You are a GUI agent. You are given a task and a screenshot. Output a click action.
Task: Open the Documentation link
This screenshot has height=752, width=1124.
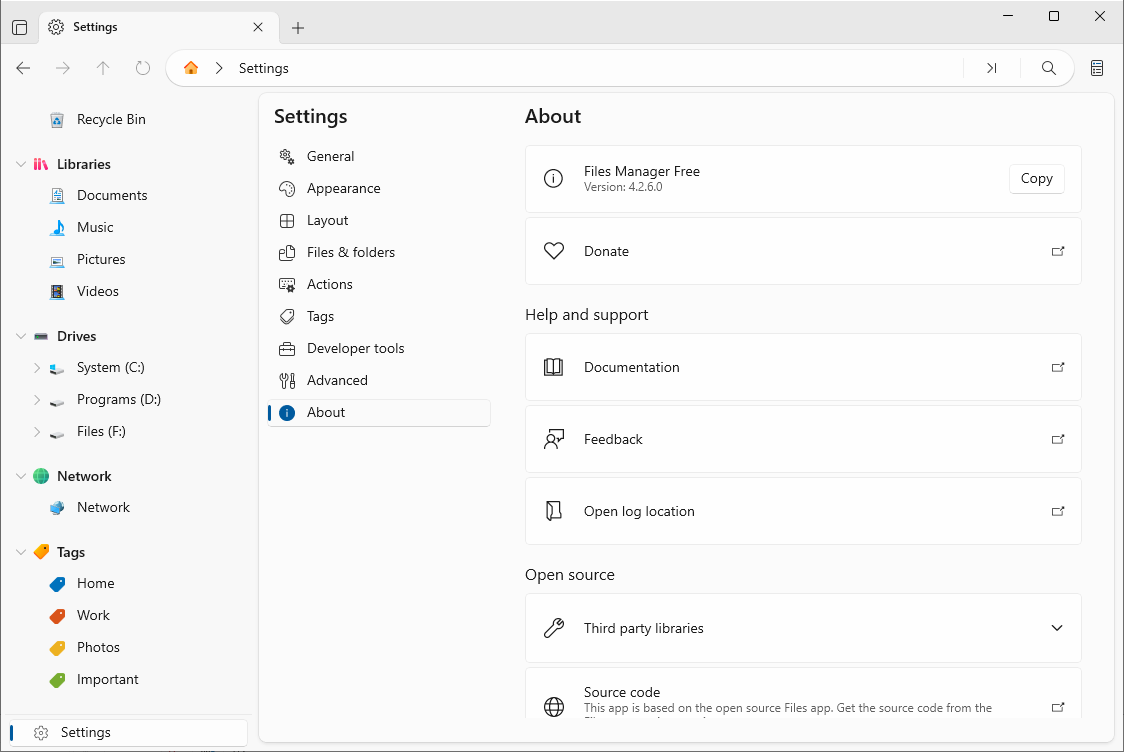[803, 367]
